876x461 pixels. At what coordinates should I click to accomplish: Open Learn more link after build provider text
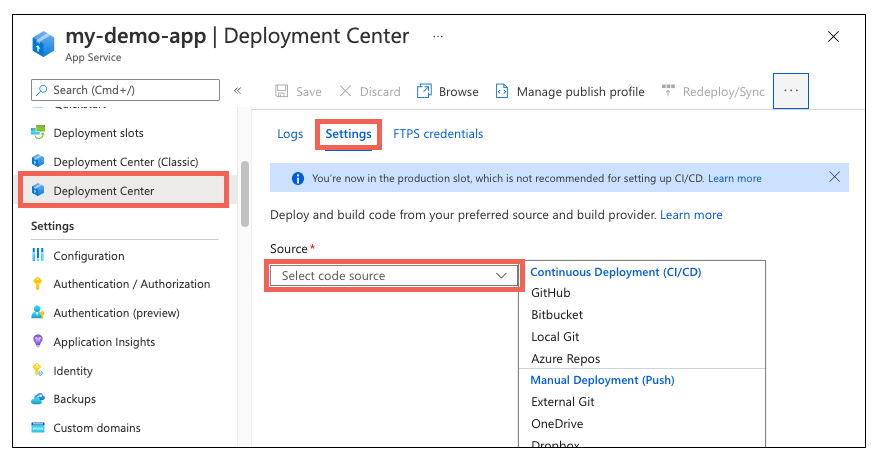(691, 215)
